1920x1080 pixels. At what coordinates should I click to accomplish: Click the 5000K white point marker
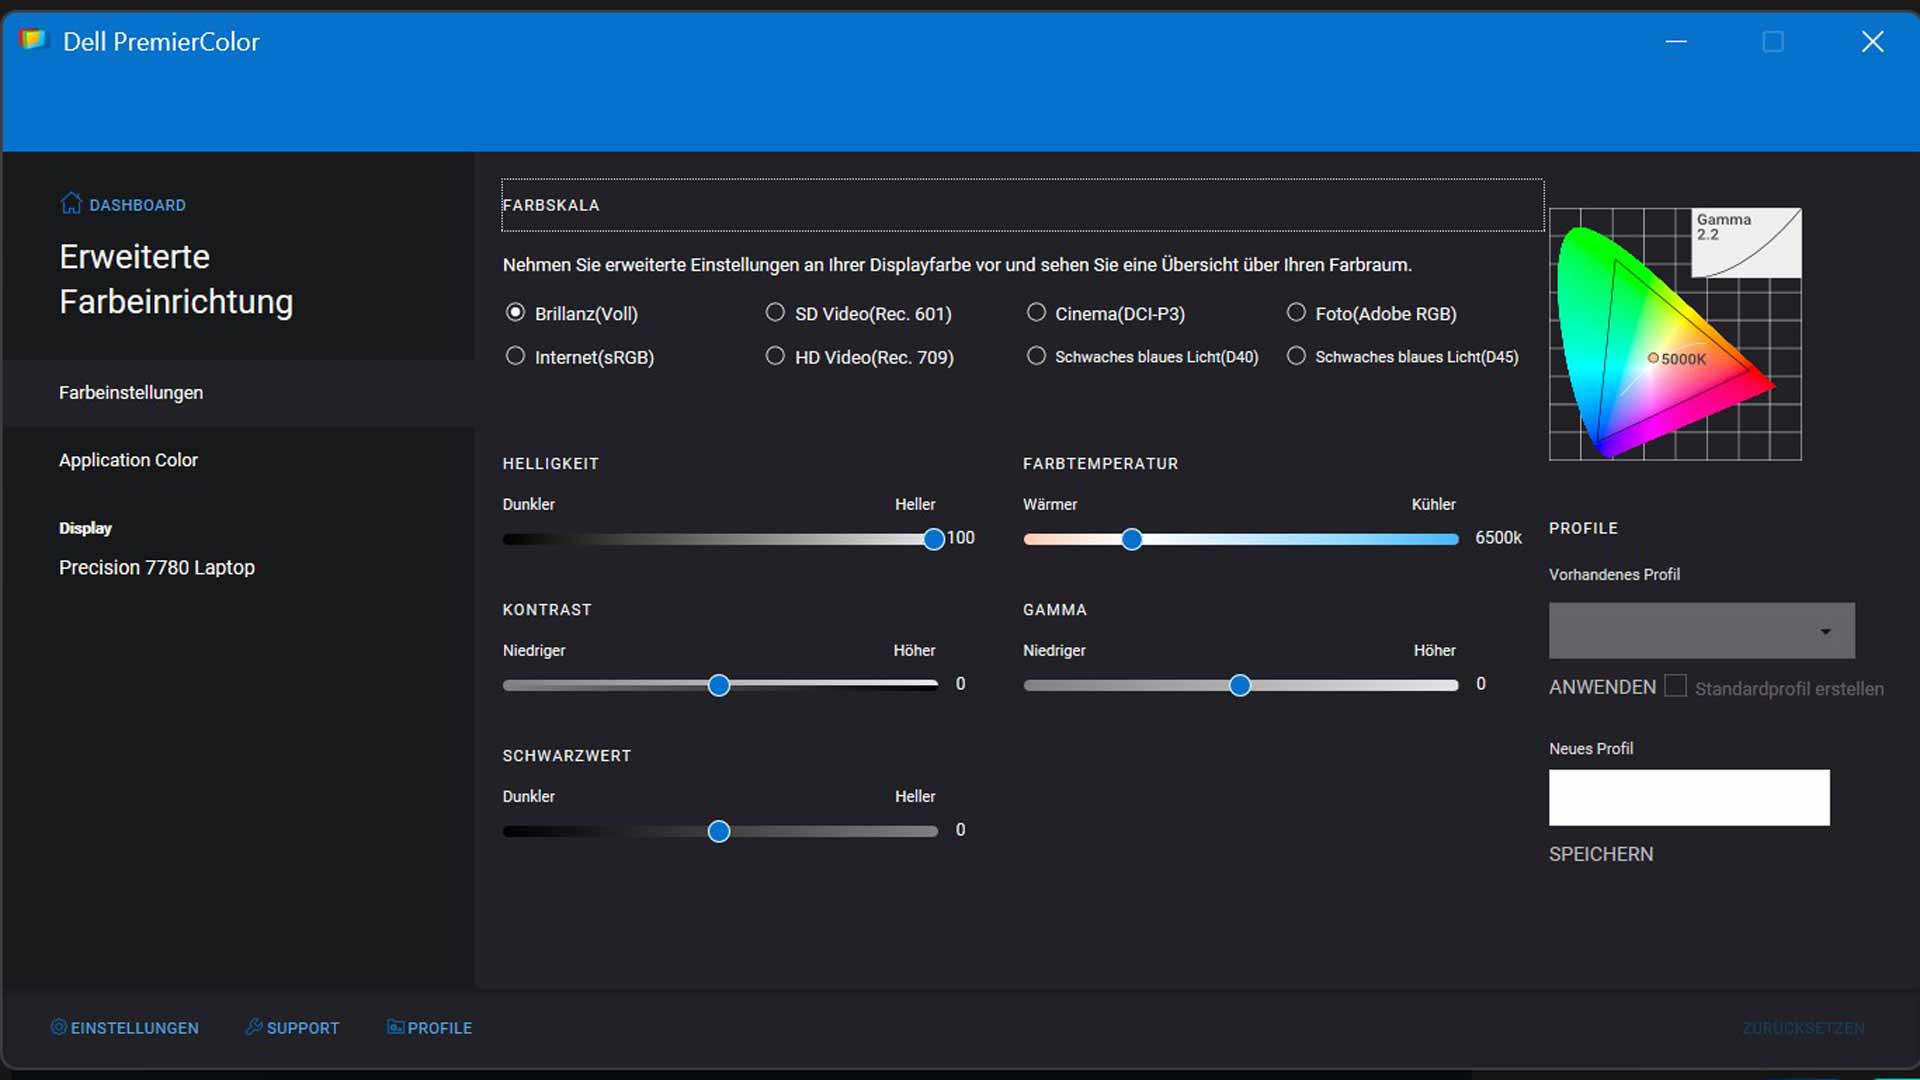[1653, 358]
